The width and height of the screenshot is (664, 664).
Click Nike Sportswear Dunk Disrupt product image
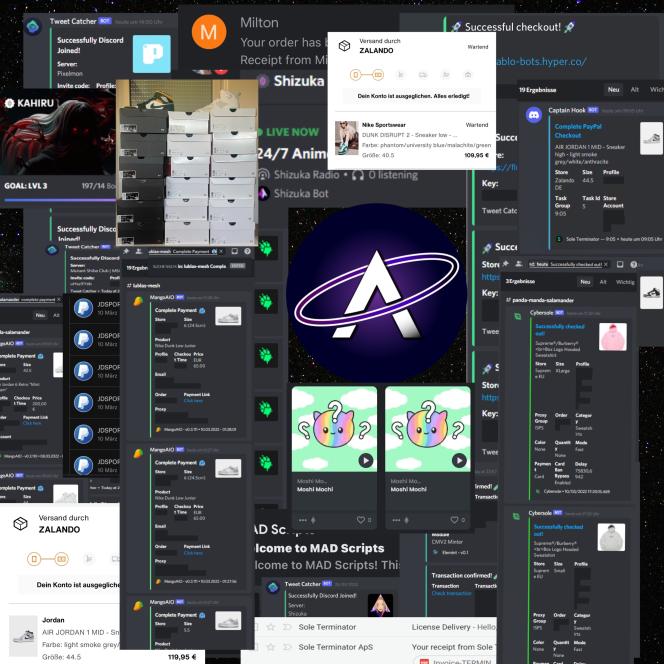pyautogui.click(x=346, y=138)
